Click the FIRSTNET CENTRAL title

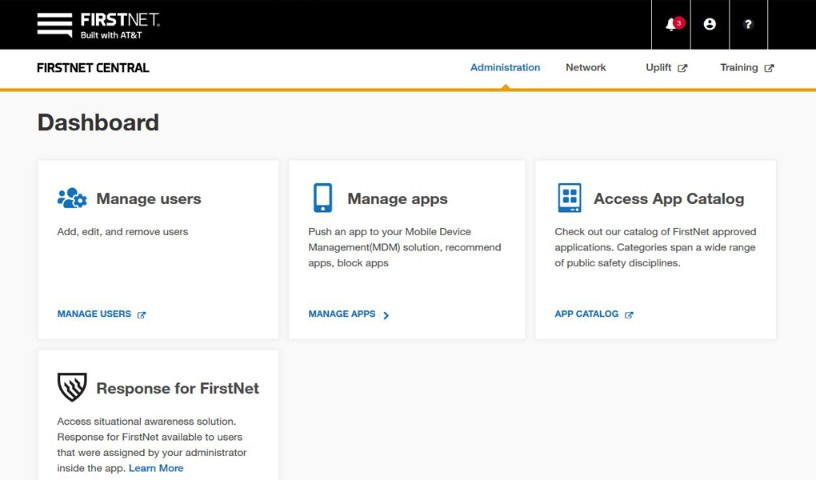point(93,68)
